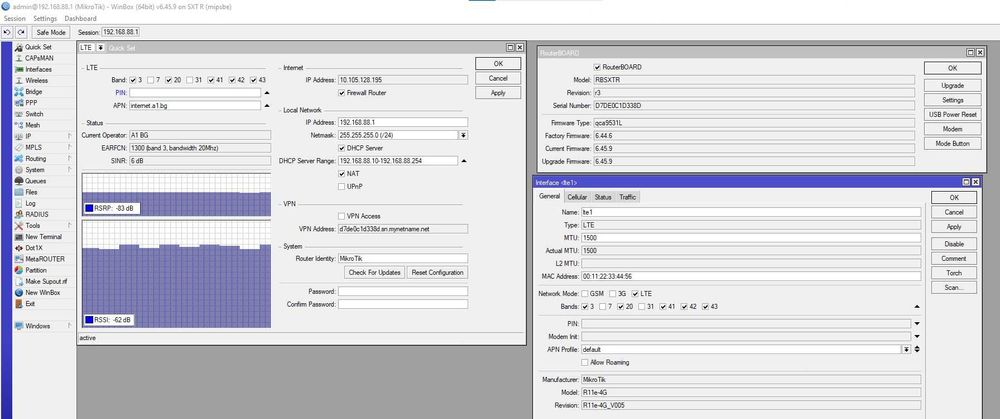Open Partition in the sidebar

(38, 270)
